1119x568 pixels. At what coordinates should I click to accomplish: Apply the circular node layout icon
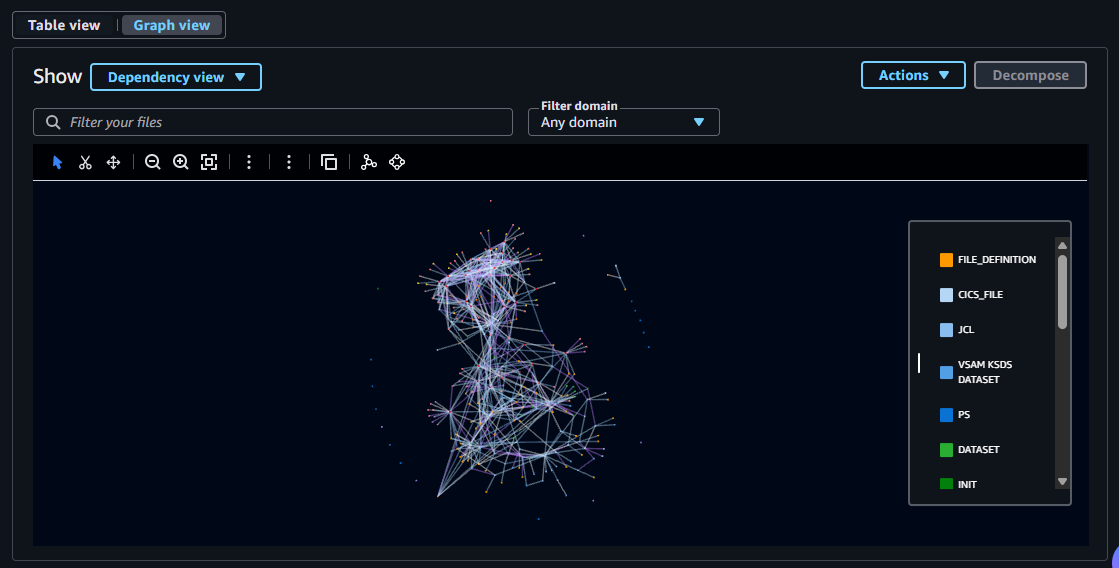(398, 163)
